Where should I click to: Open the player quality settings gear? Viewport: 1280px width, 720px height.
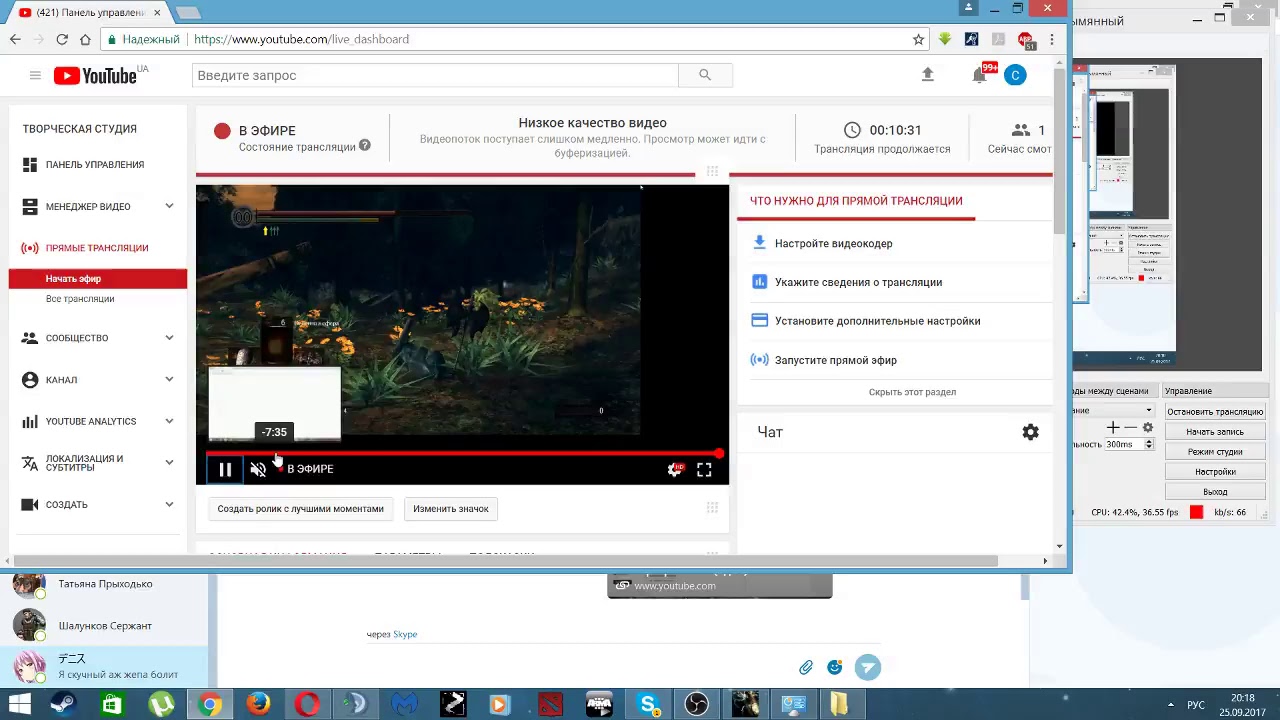675,469
